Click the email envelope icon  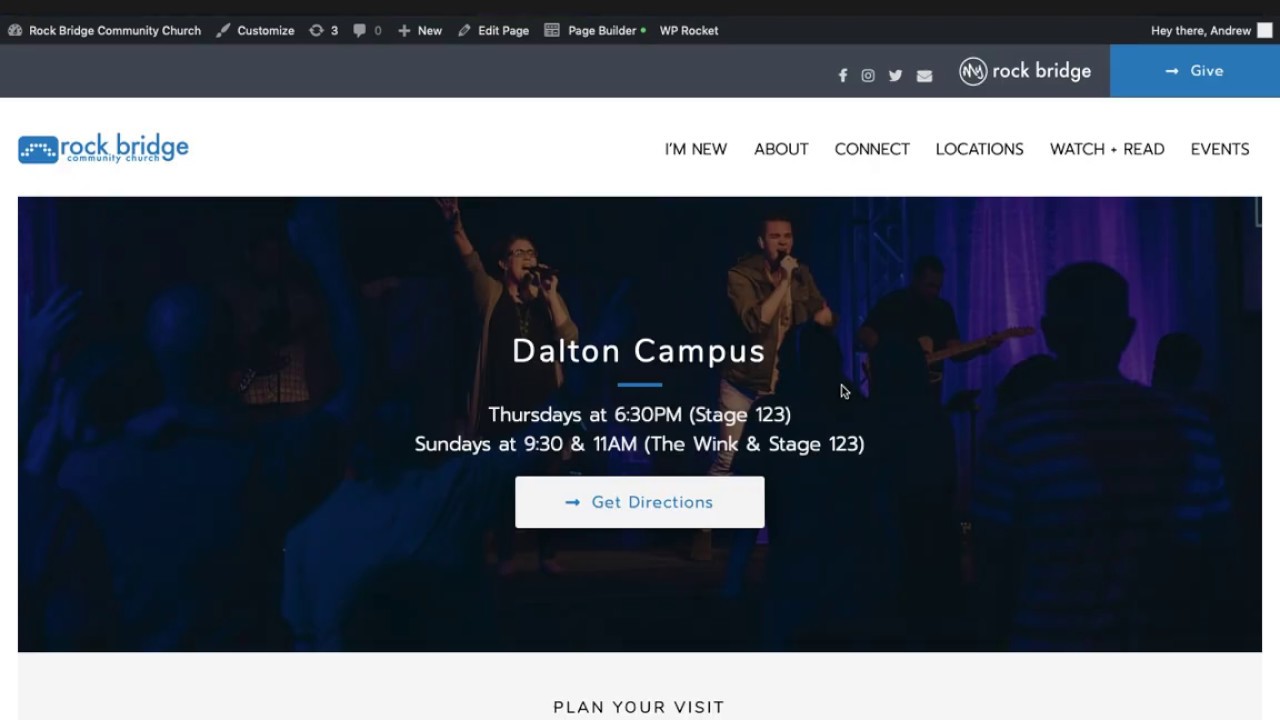924,76
